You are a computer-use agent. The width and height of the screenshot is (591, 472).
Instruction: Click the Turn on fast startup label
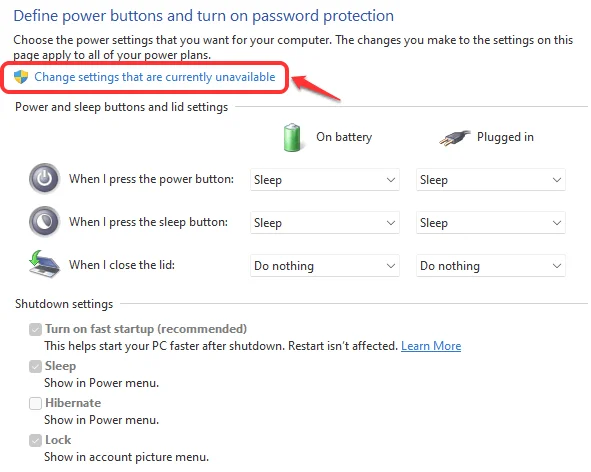[146, 329]
